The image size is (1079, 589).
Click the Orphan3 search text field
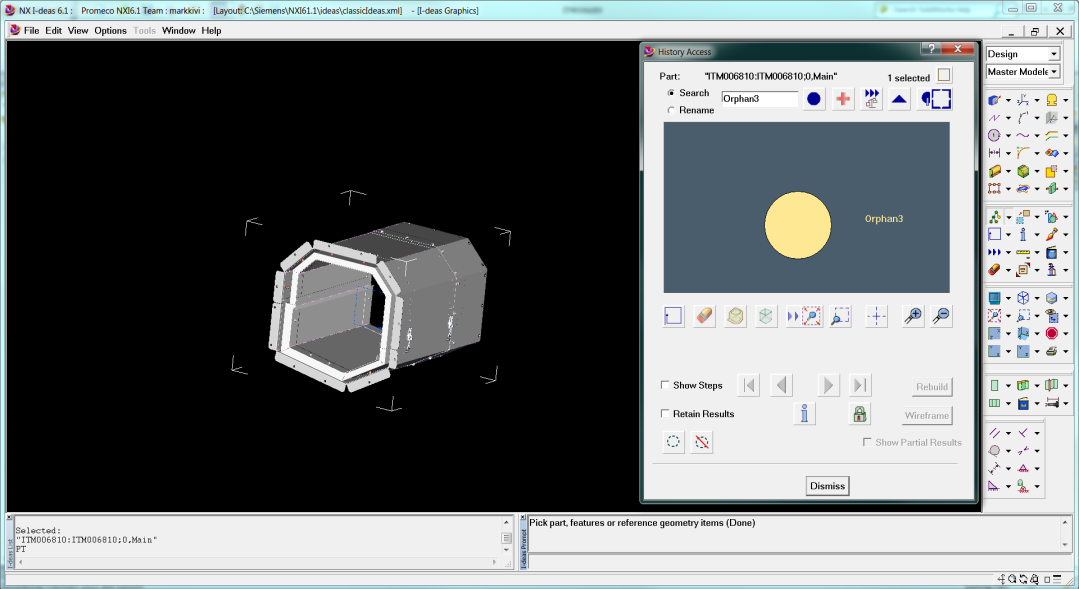click(760, 98)
